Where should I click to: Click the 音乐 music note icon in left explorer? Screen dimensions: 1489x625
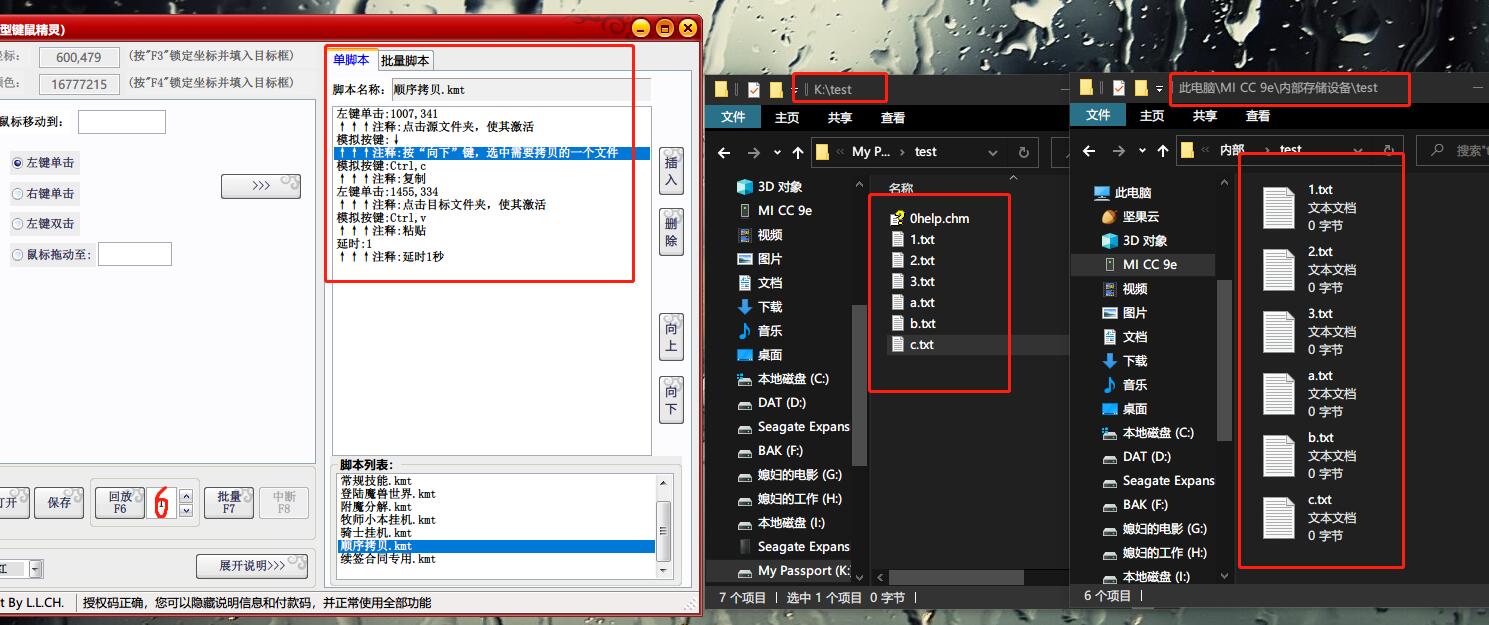point(744,331)
